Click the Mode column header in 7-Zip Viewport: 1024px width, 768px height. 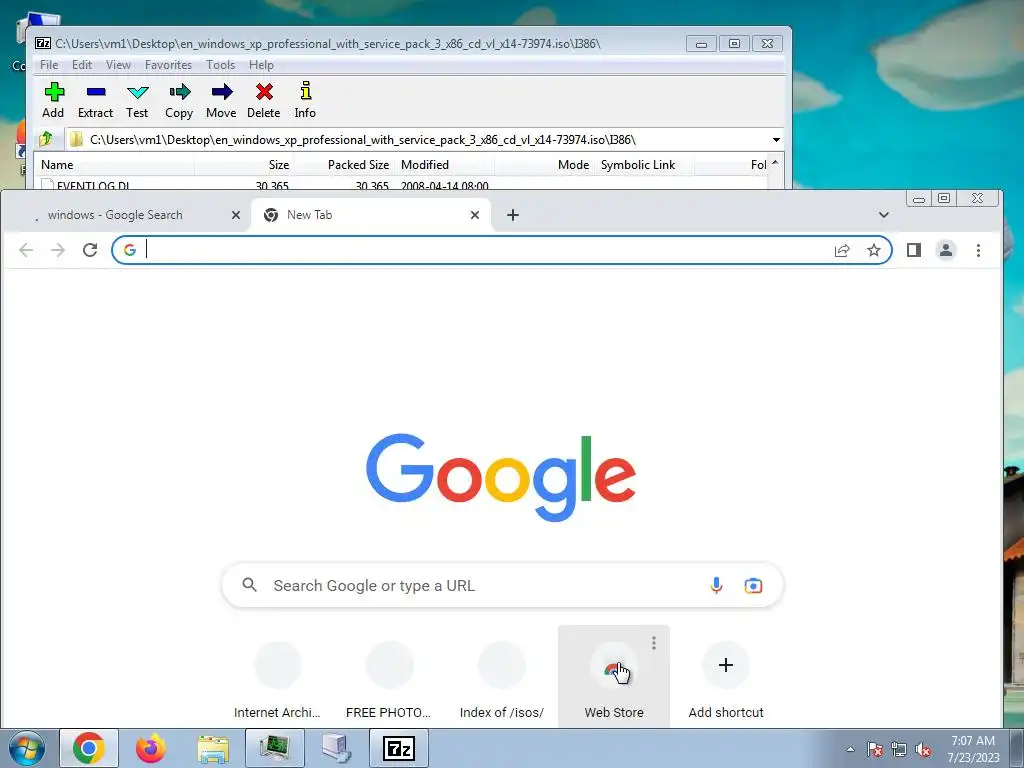click(545, 165)
